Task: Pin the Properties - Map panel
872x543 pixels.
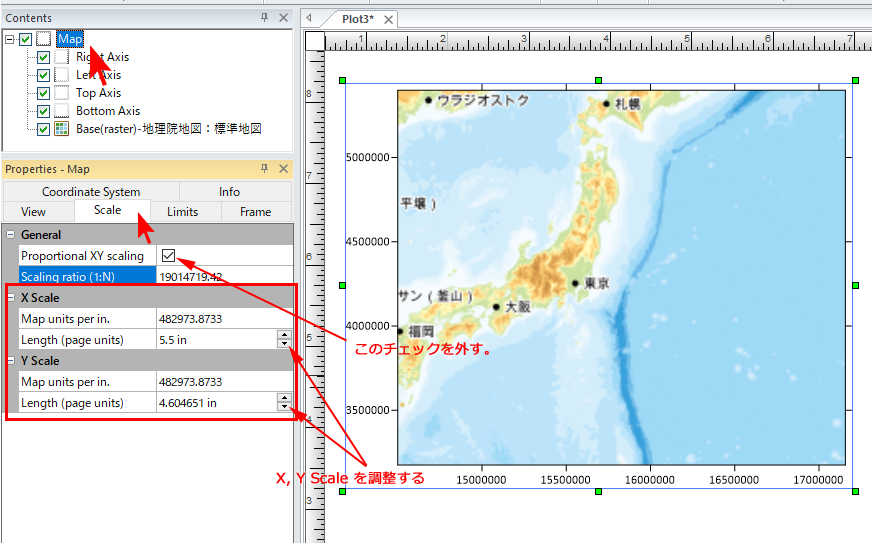Action: (264, 169)
